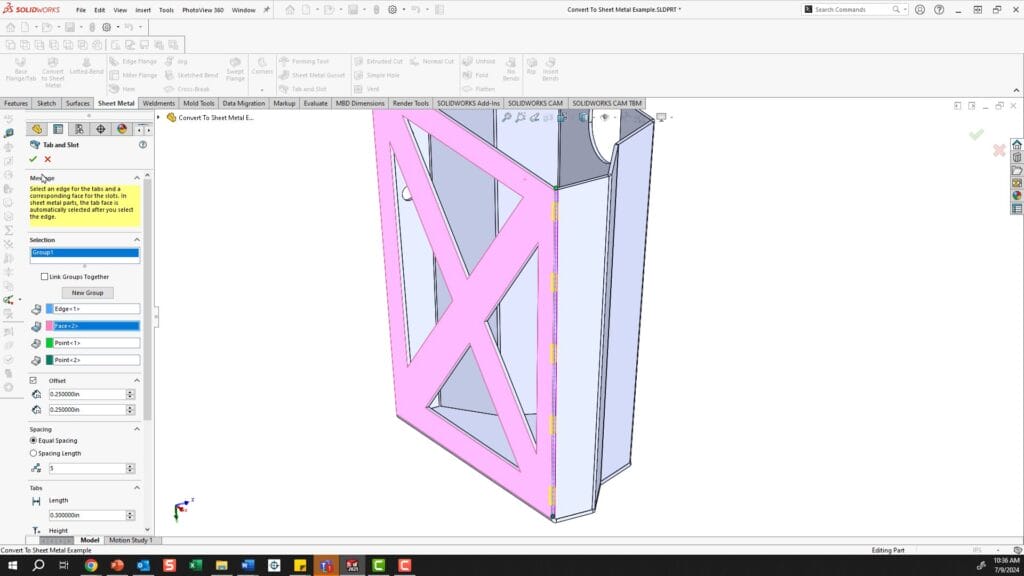Image resolution: width=1024 pixels, height=576 pixels.
Task: Expand the Convert To Sheet Metal feature tree
Action: (x=159, y=117)
